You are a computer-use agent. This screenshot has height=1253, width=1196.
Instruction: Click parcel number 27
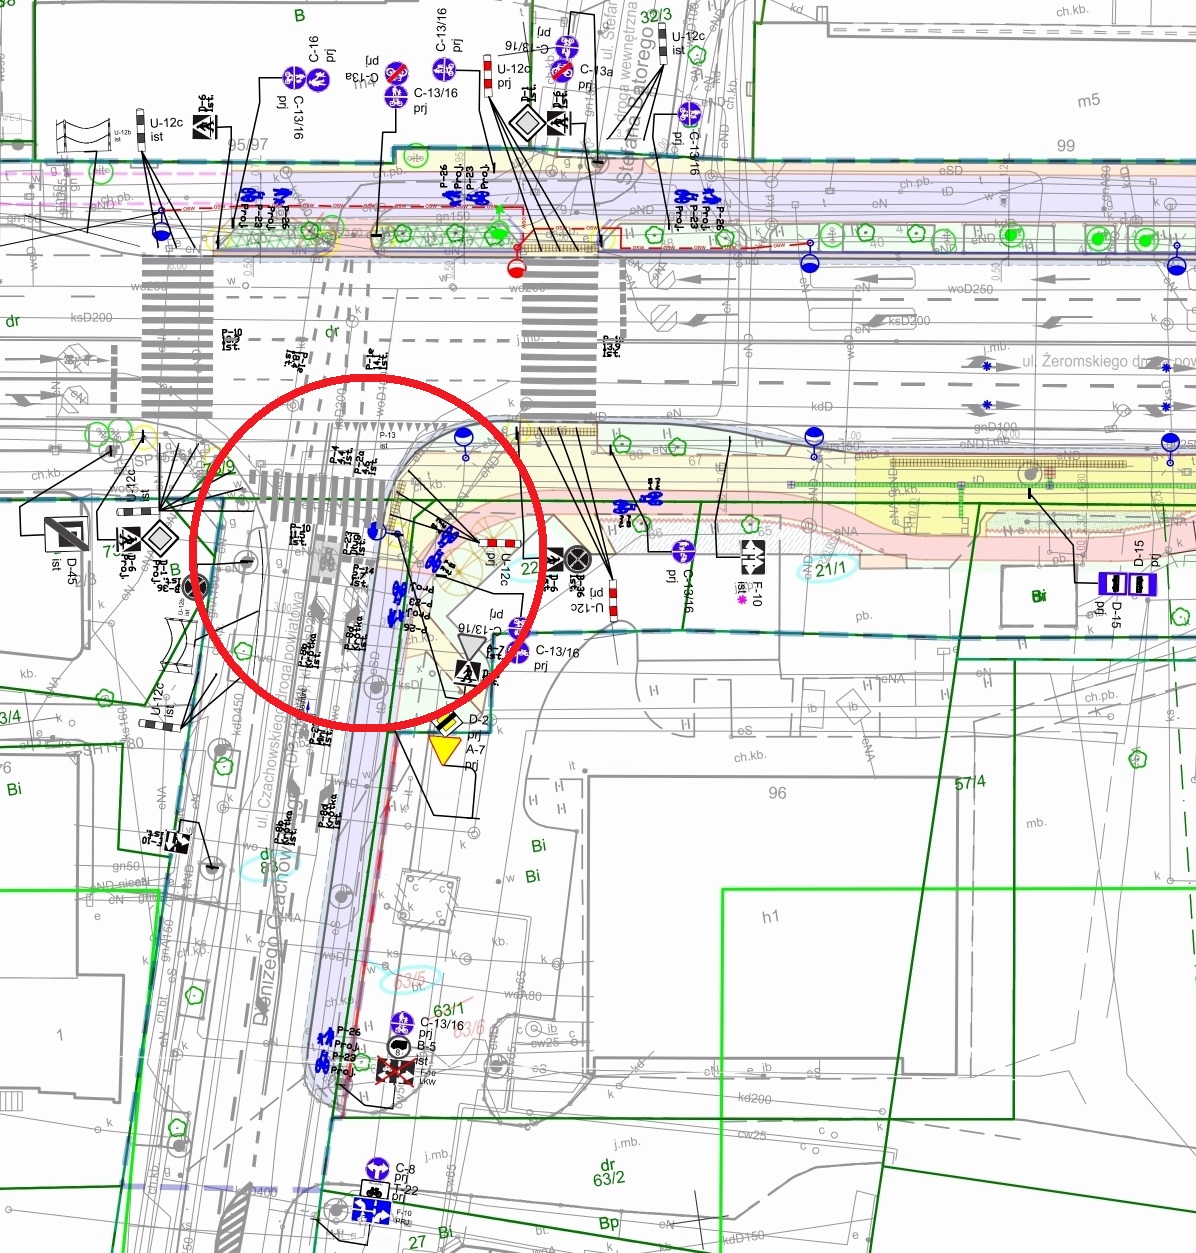coord(417,1242)
